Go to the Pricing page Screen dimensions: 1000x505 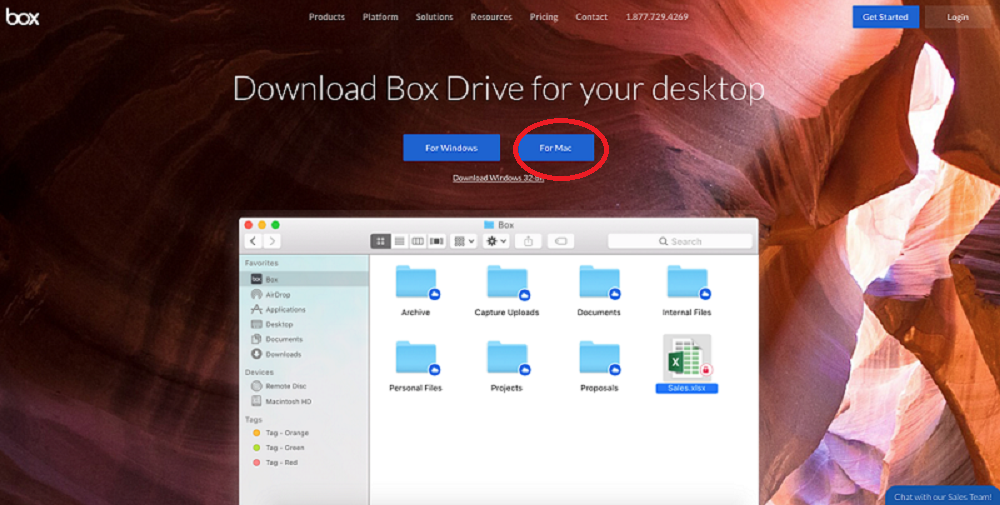(543, 17)
